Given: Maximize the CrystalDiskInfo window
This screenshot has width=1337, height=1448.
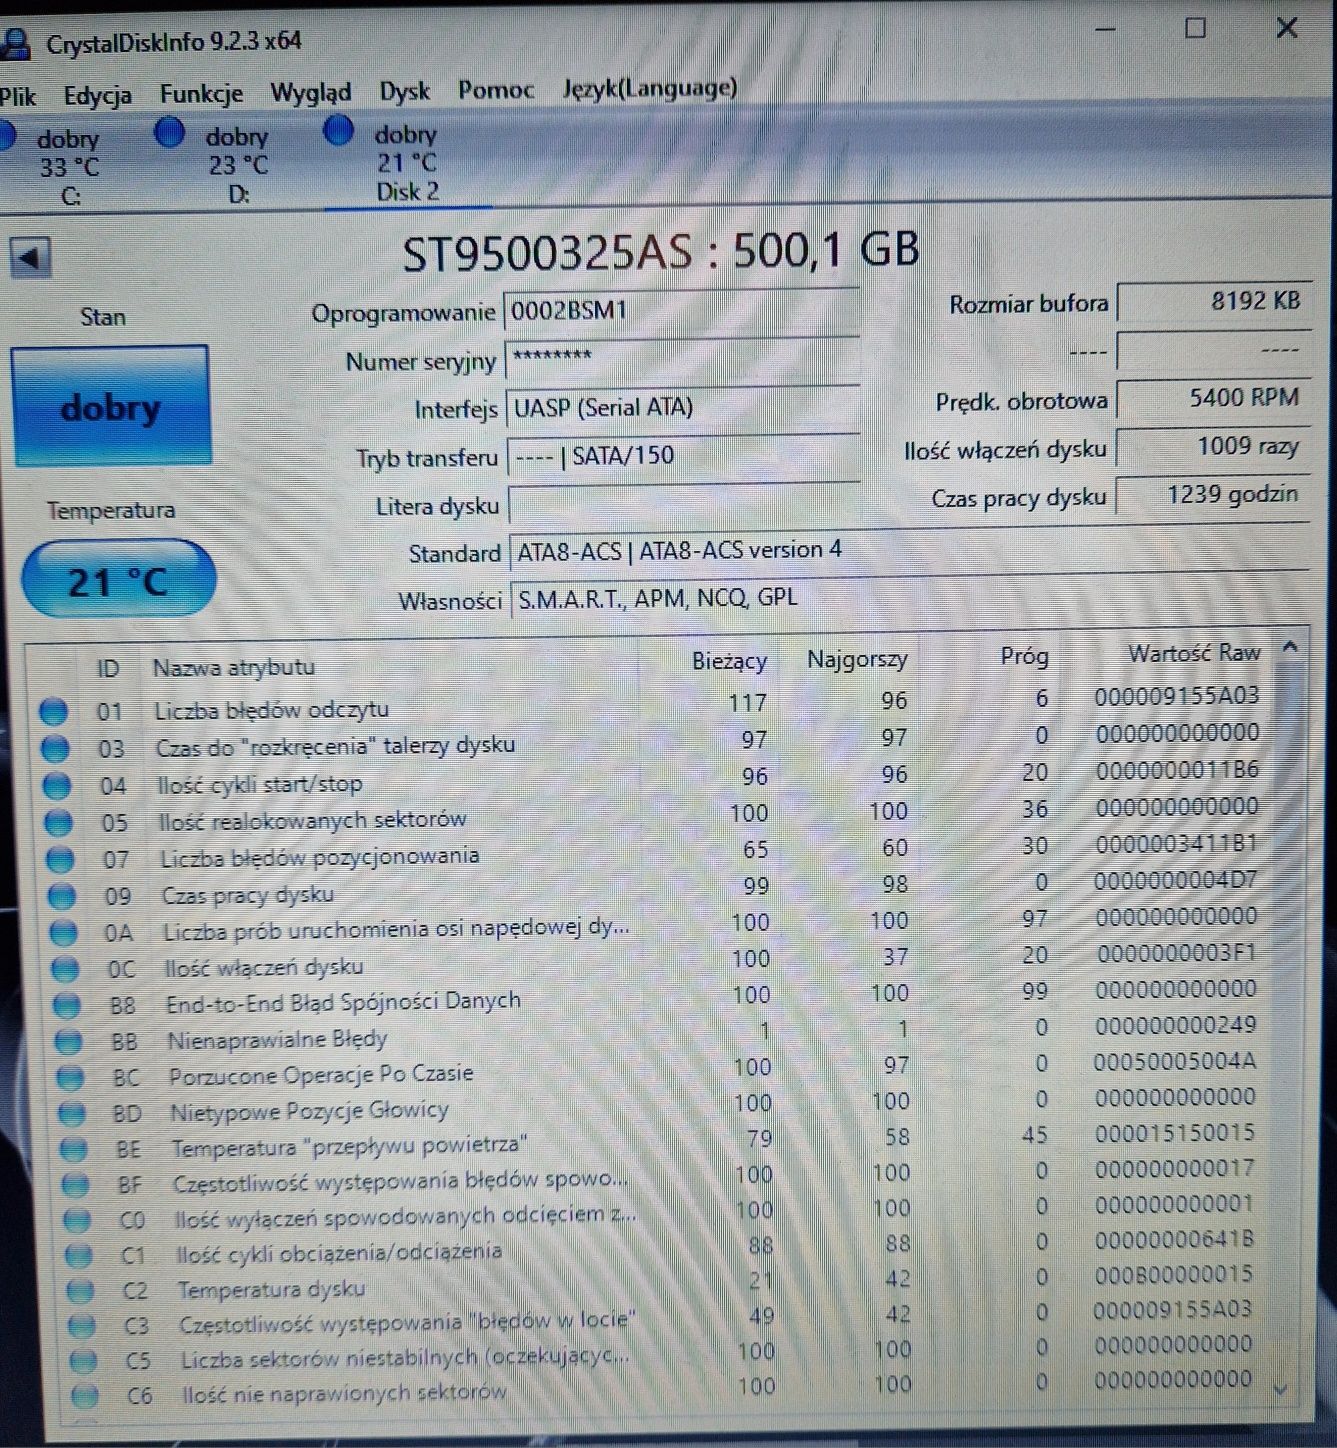Looking at the screenshot, I should [x=1195, y=29].
